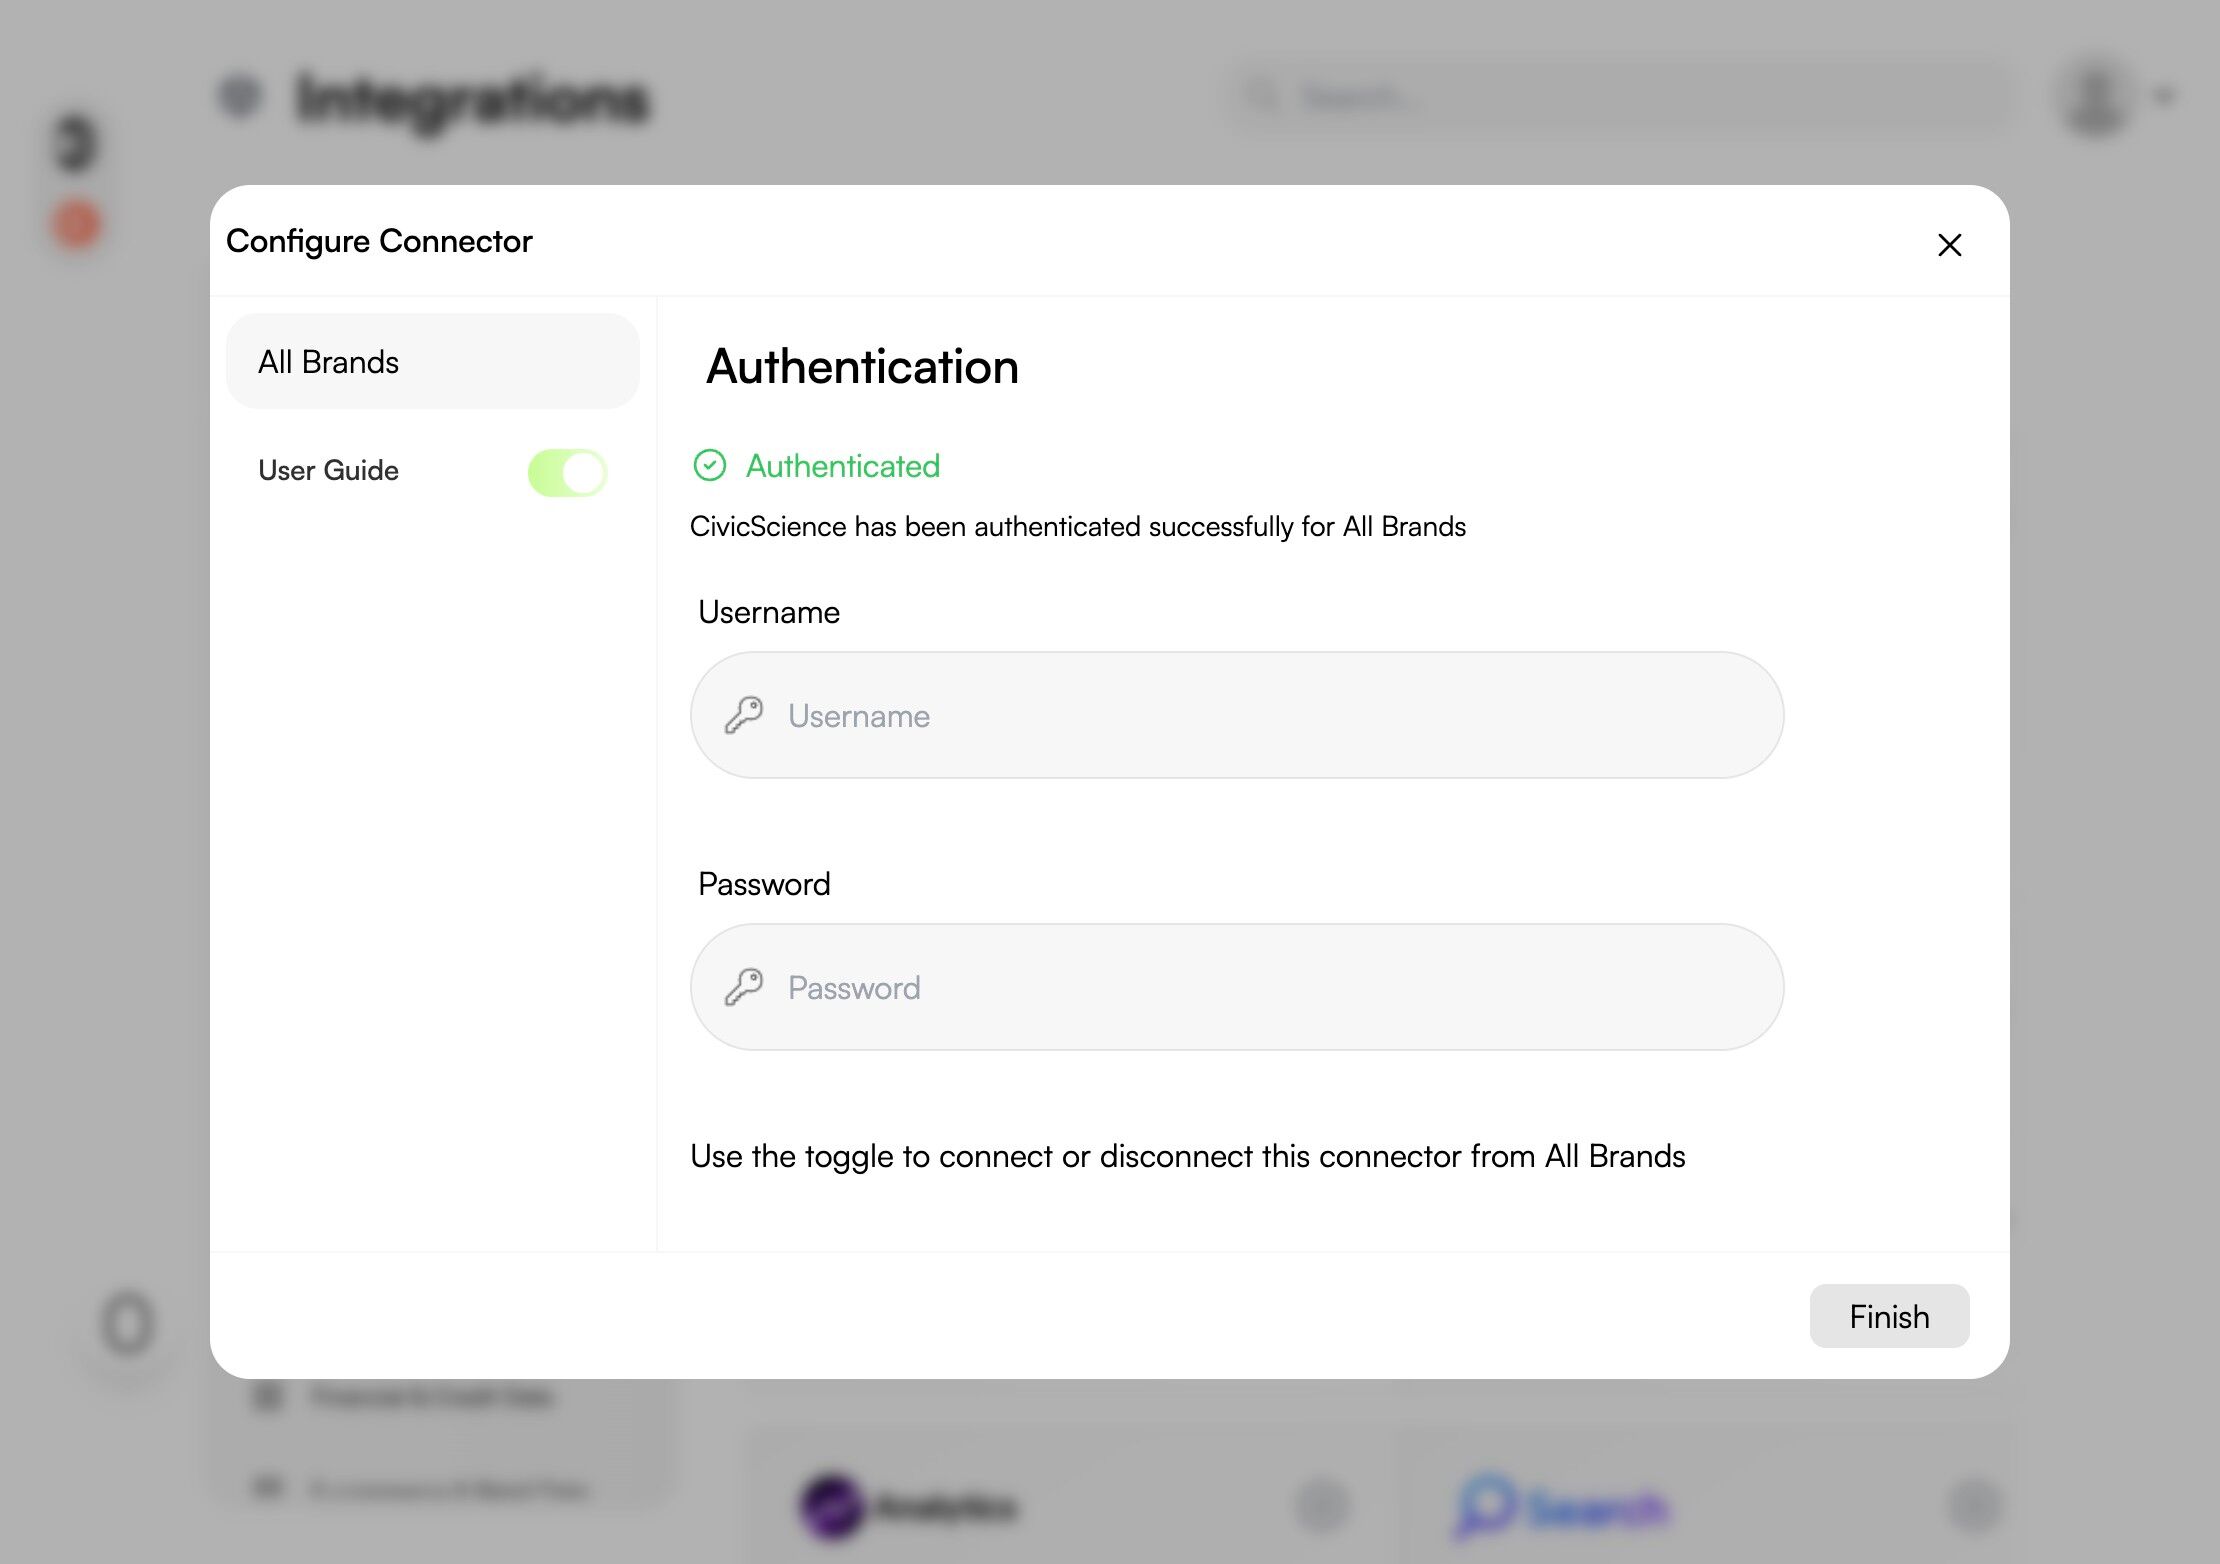This screenshot has width=2220, height=1564.
Task: Click the green Authenticated status text
Action: 842,466
